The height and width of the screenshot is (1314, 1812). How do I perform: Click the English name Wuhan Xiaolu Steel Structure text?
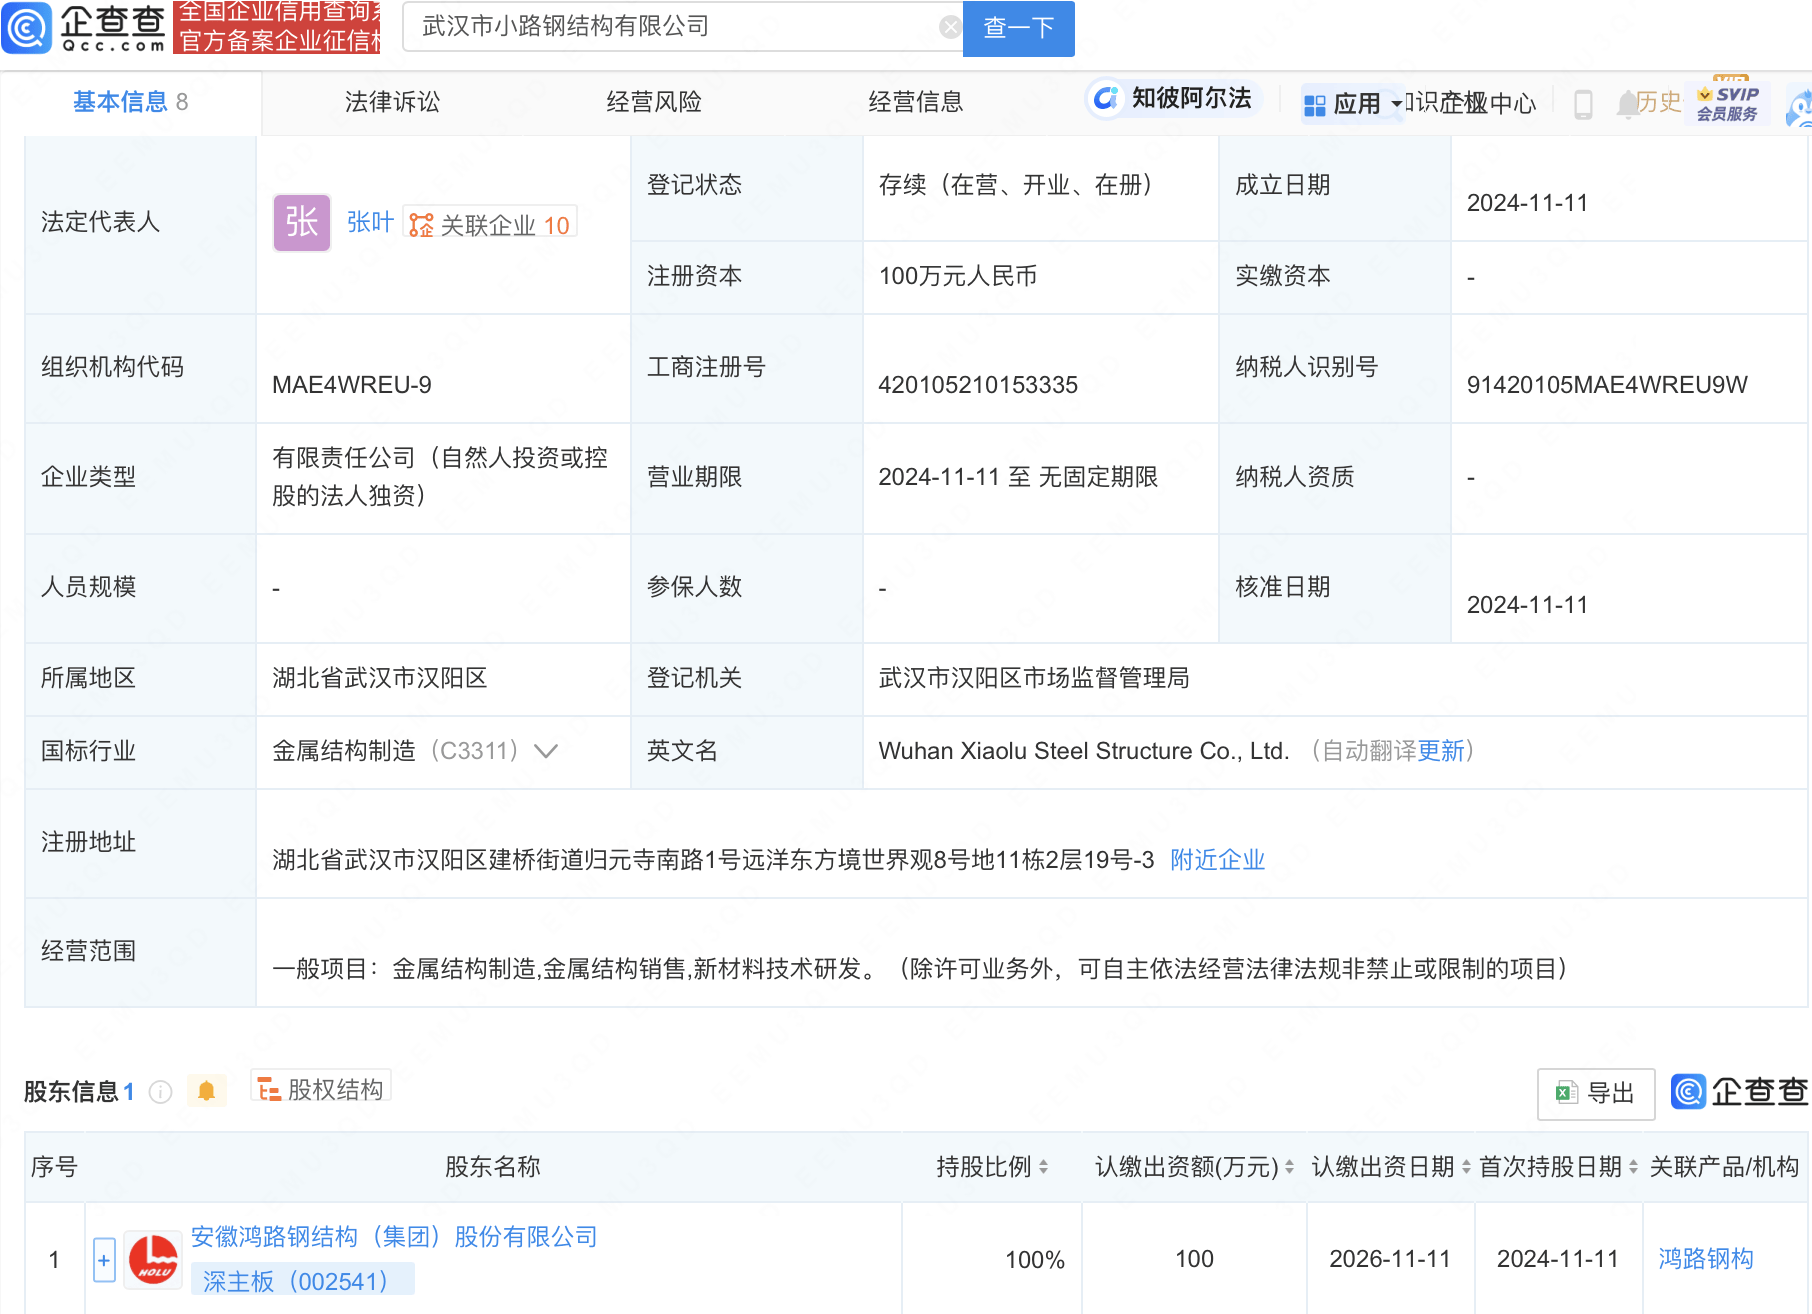point(1084,751)
